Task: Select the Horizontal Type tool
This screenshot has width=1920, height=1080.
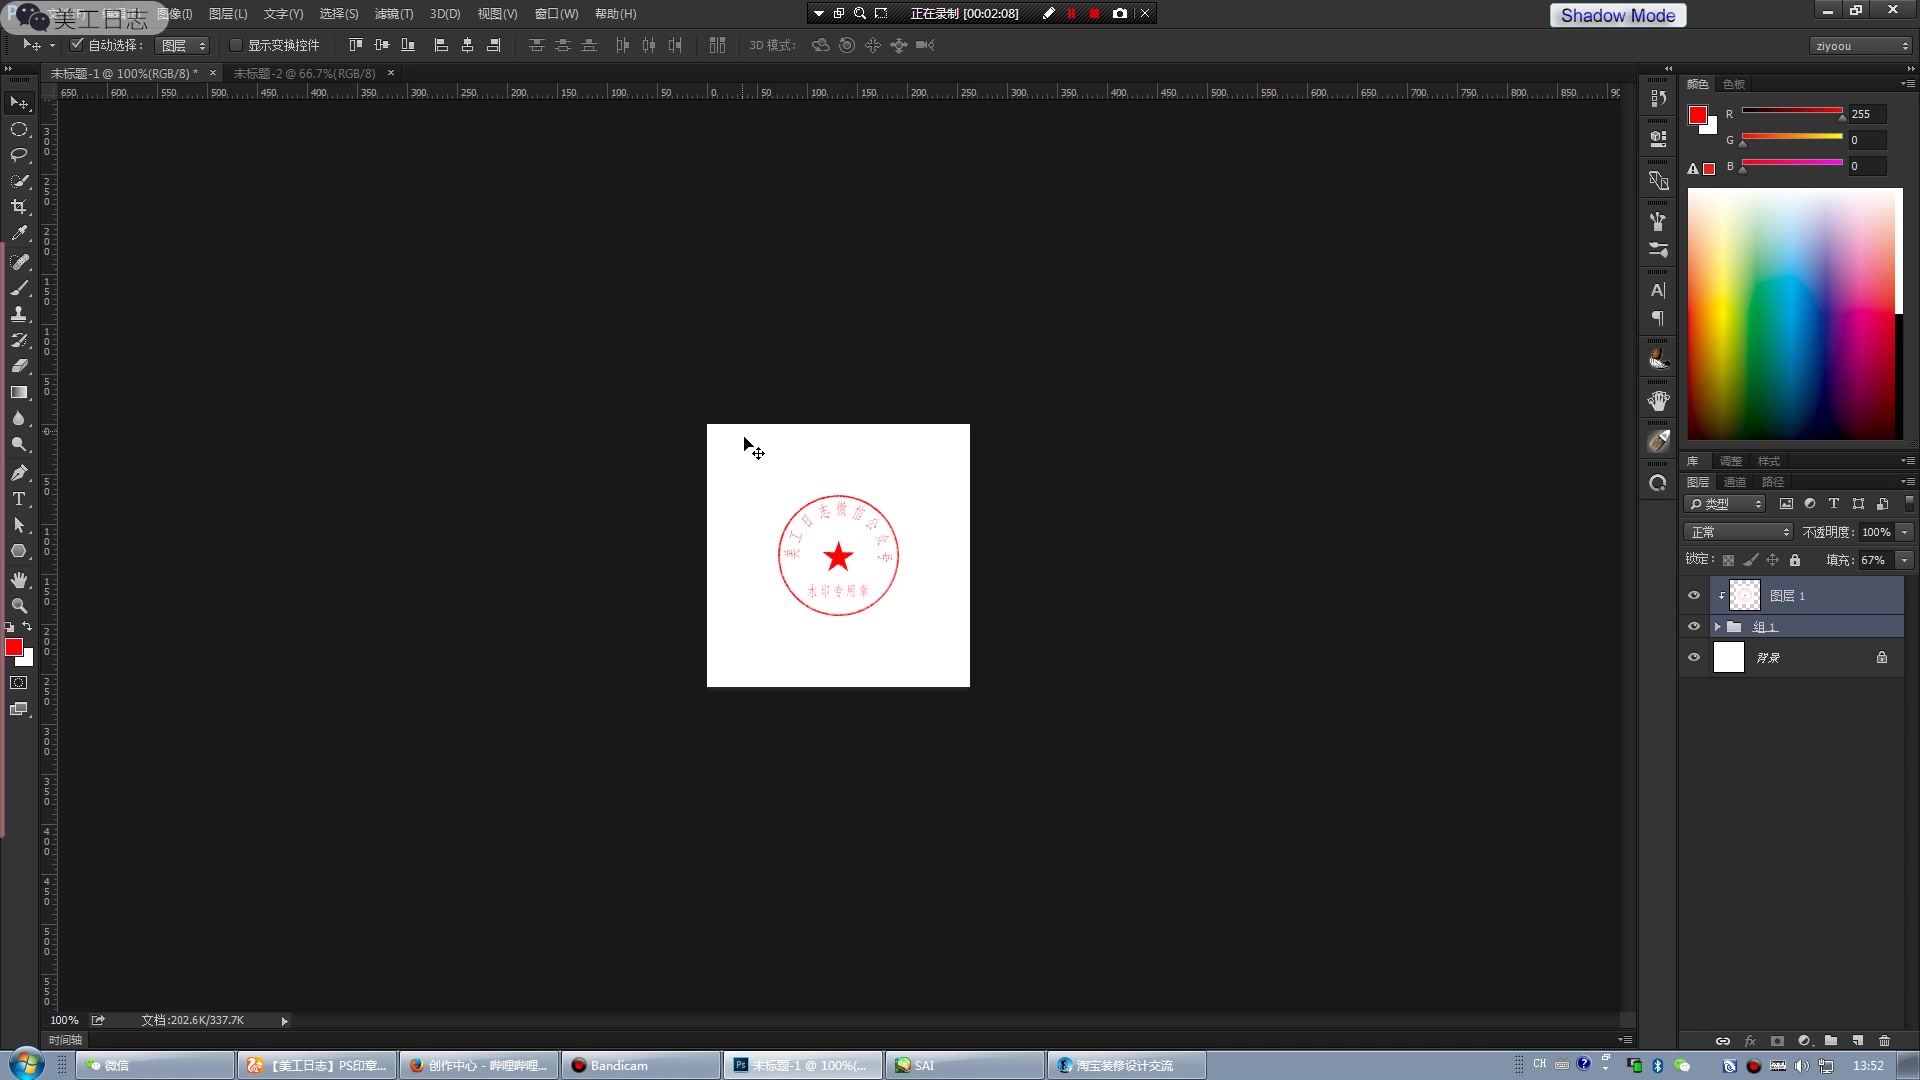Action: [x=19, y=499]
